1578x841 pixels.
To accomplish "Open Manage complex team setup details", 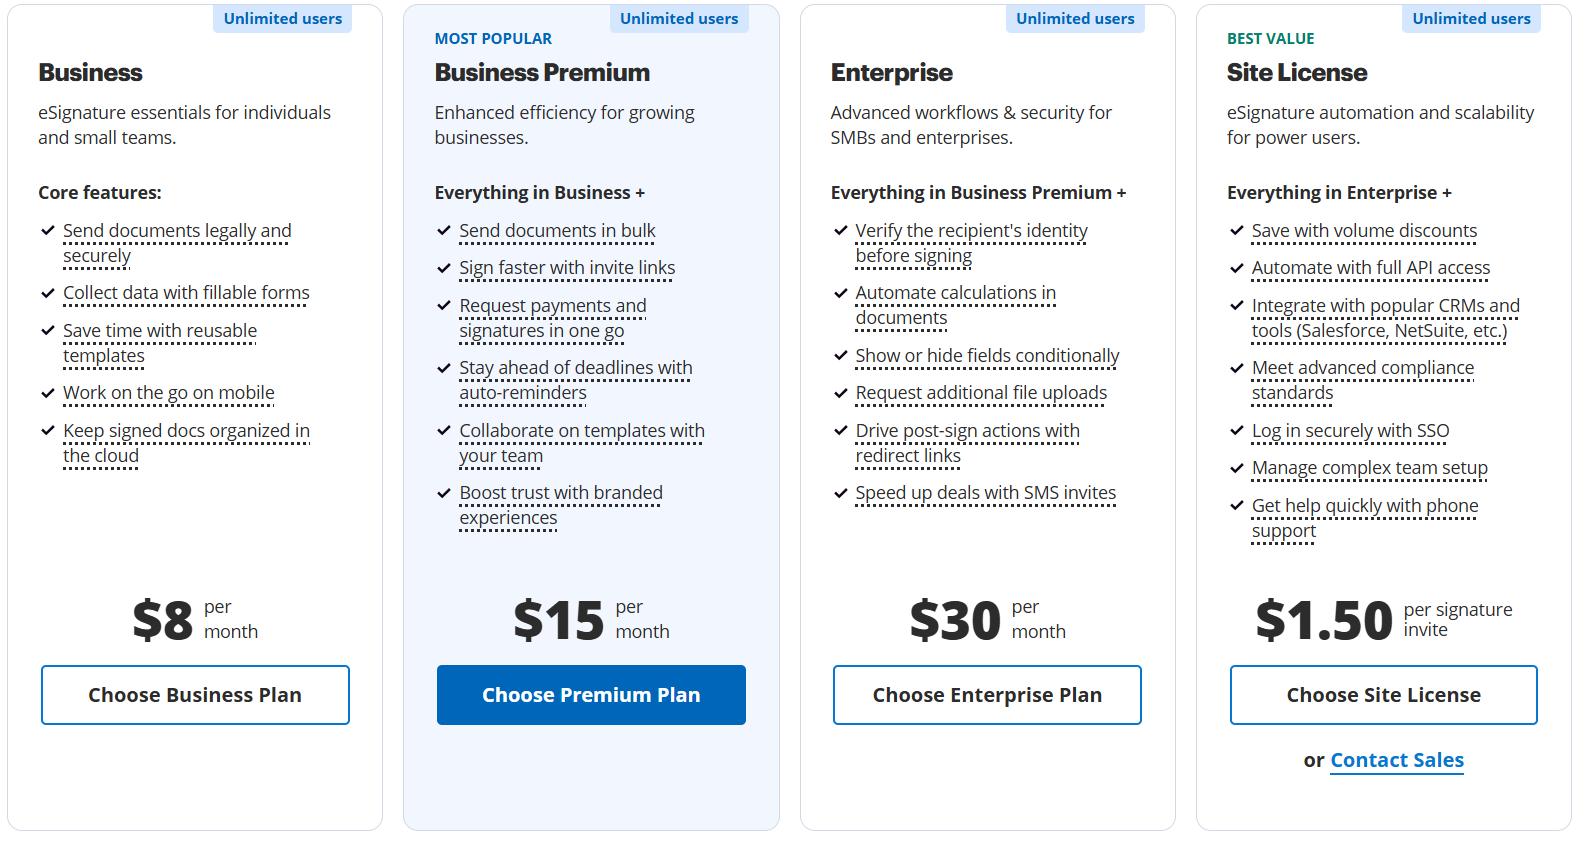I will [x=1369, y=468].
